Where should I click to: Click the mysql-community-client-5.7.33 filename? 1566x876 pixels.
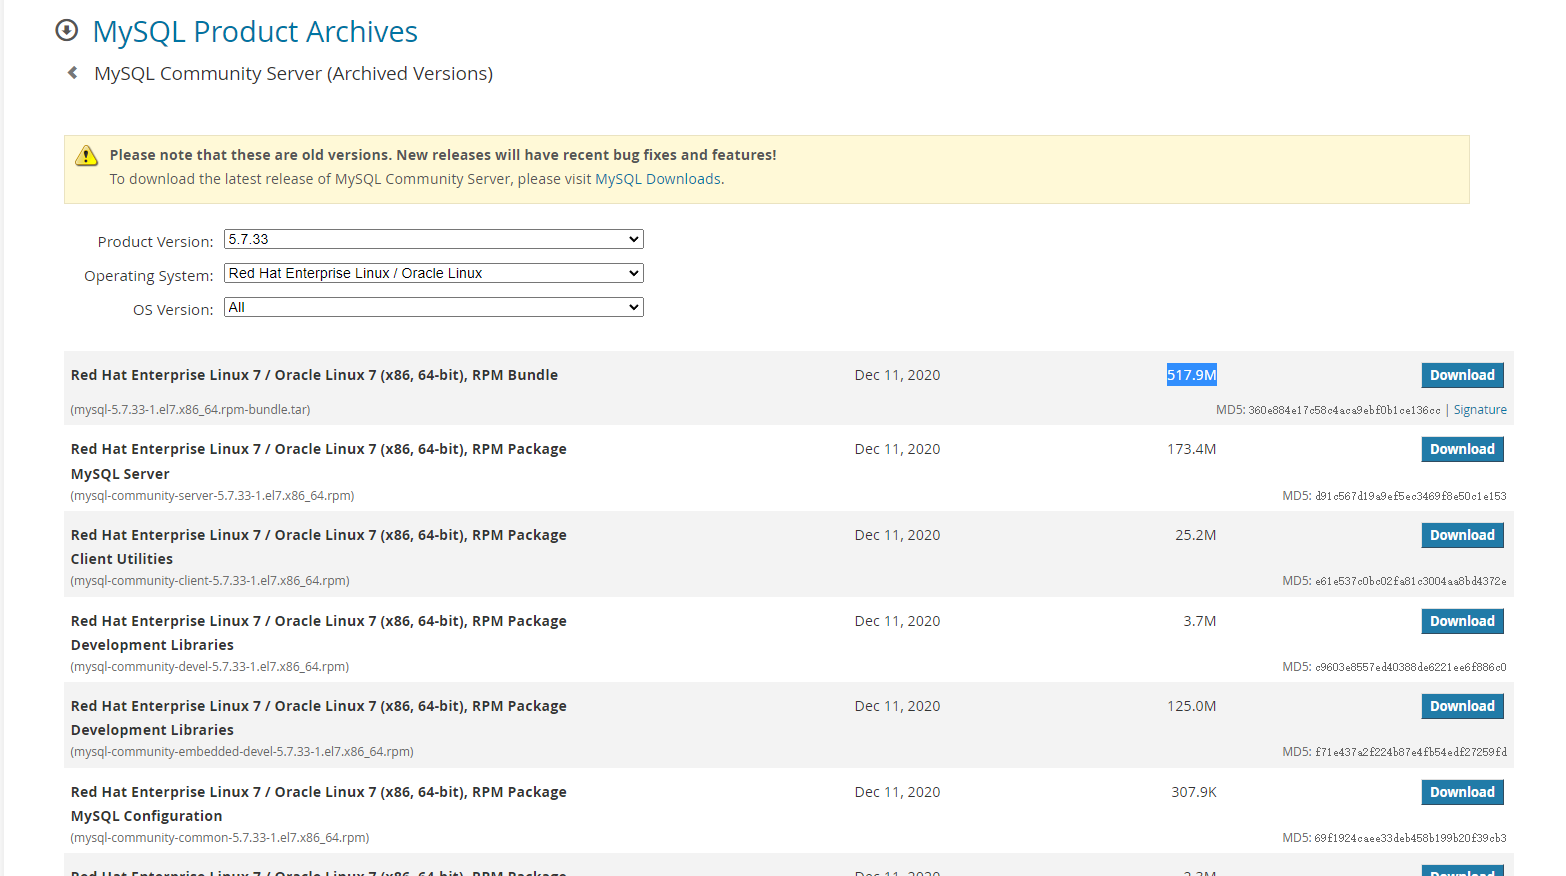[210, 581]
